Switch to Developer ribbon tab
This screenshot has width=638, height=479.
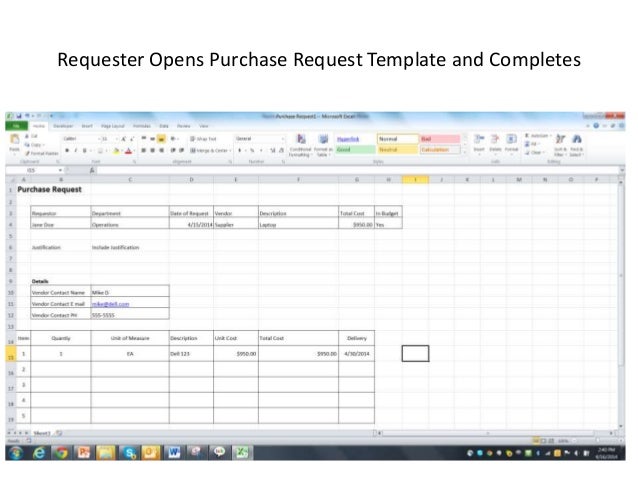tap(63, 126)
